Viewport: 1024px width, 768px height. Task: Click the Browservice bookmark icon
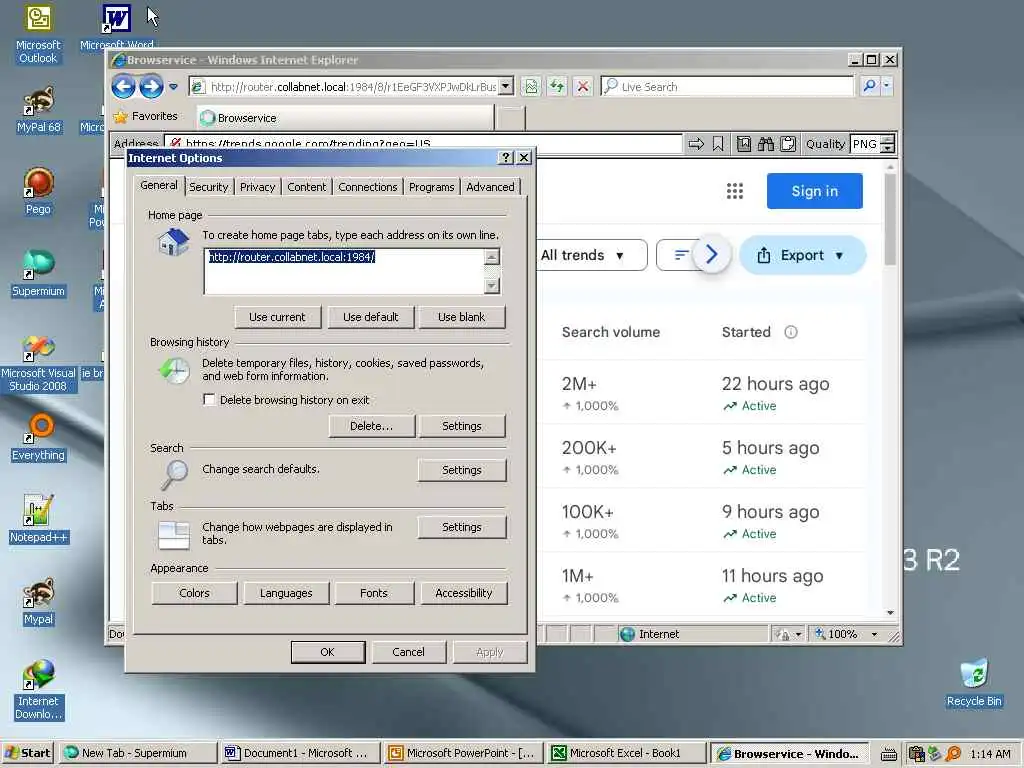click(718, 144)
